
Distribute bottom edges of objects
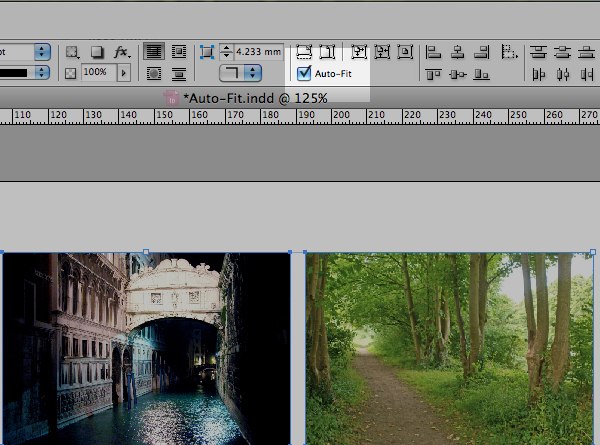point(586,52)
